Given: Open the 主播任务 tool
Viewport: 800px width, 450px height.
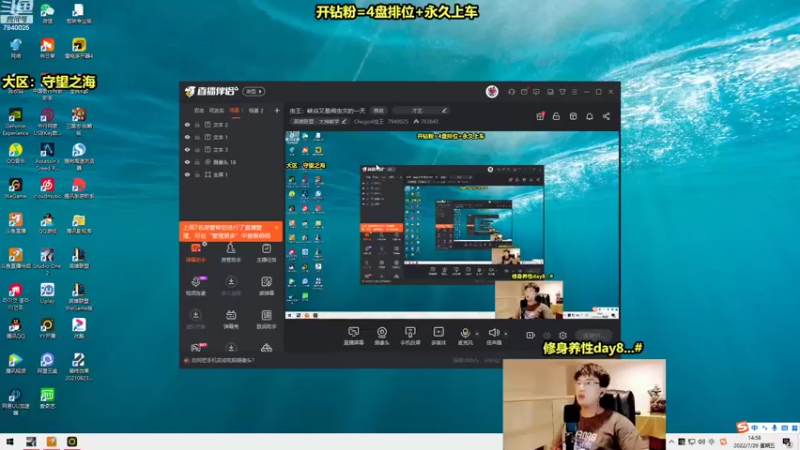Looking at the screenshot, I should click(x=266, y=253).
